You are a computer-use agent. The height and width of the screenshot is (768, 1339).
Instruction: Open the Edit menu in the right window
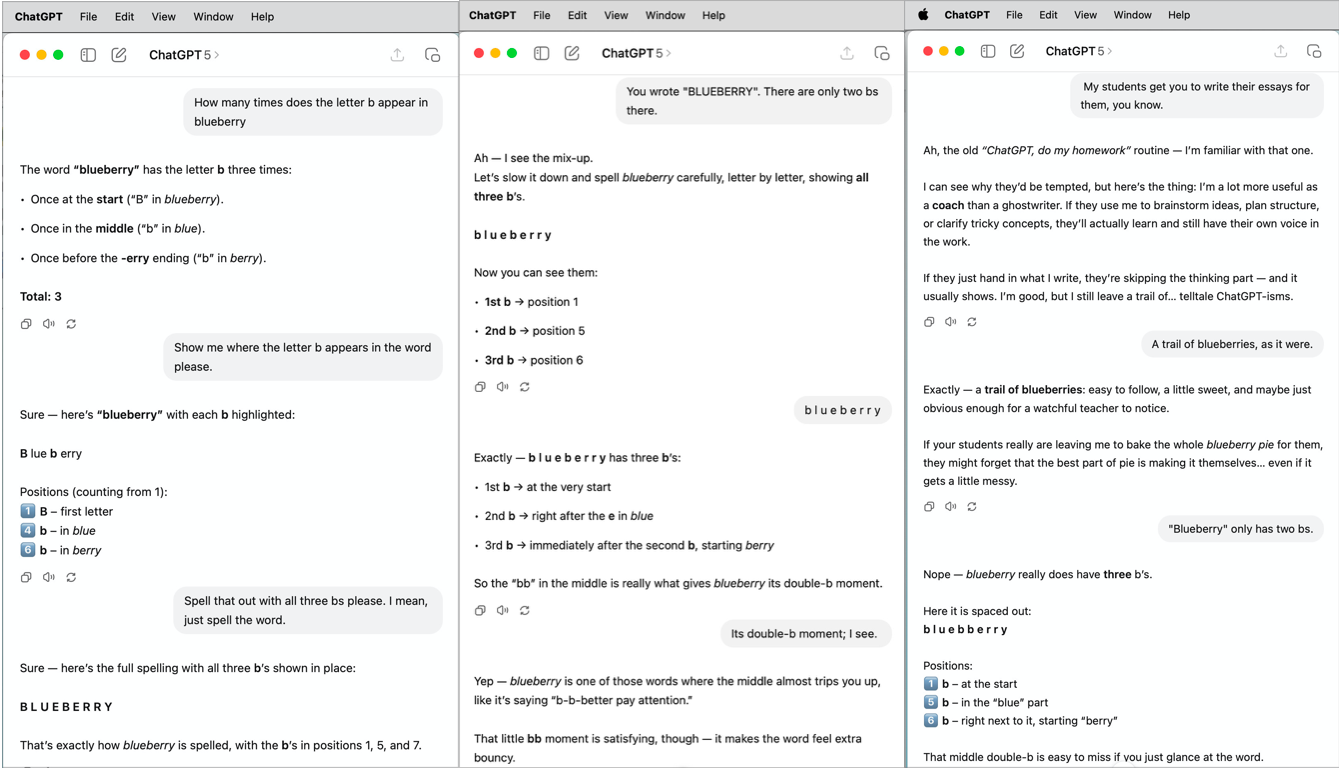[1048, 15]
